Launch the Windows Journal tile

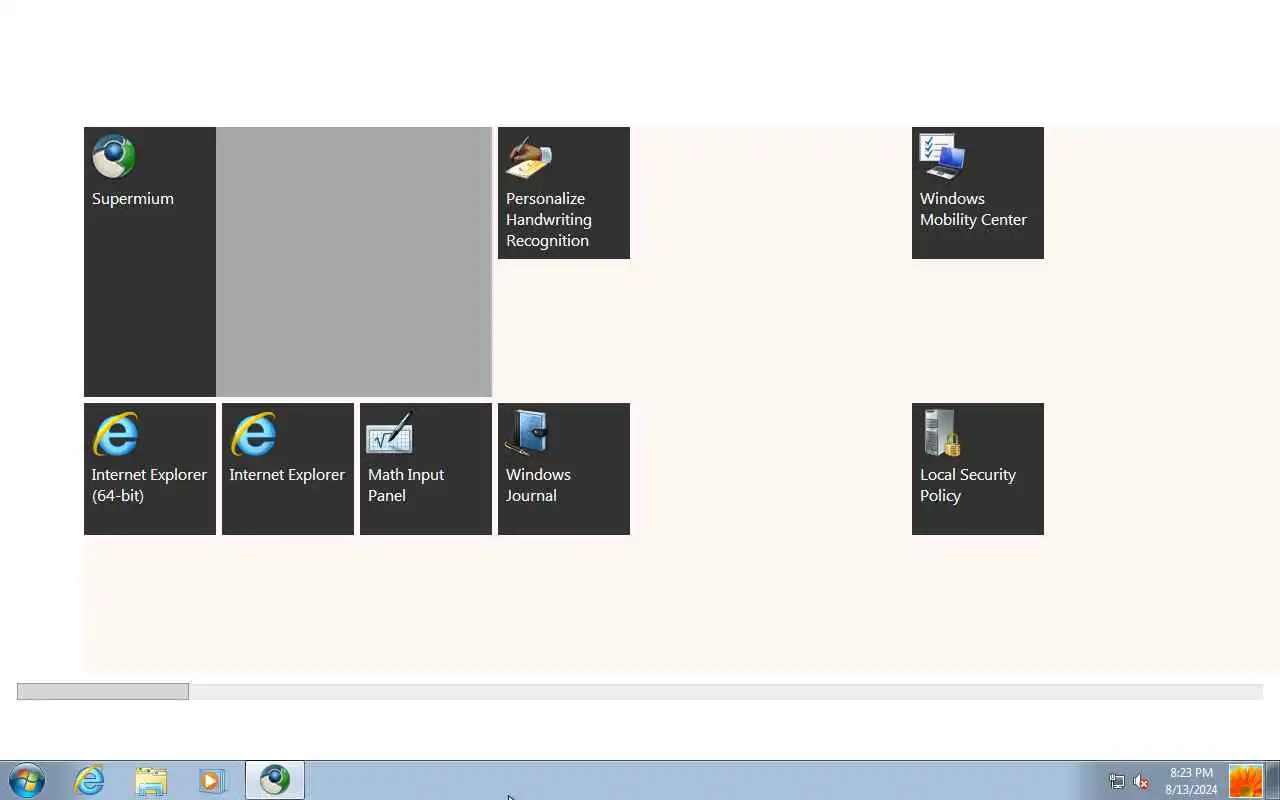pyautogui.click(x=564, y=469)
